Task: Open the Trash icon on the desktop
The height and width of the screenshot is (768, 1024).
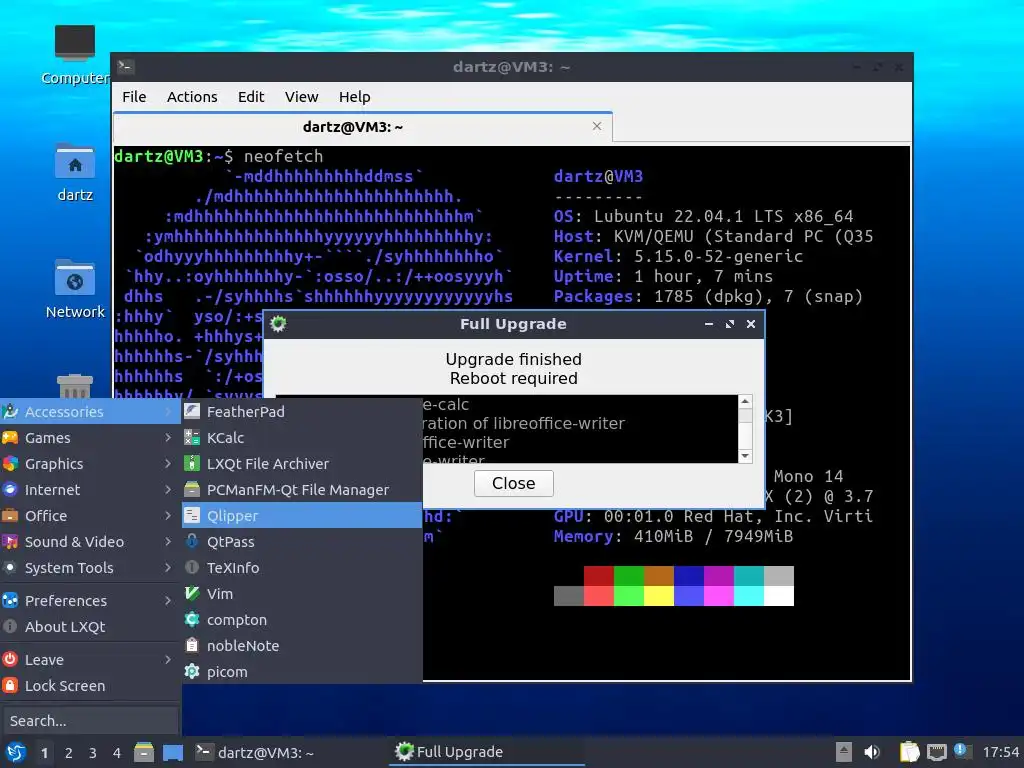Action: click(74, 387)
